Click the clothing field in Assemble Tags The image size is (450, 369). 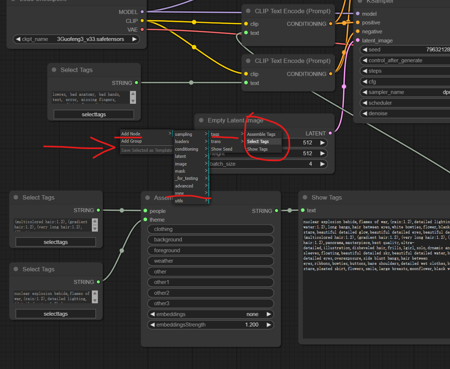coord(211,229)
